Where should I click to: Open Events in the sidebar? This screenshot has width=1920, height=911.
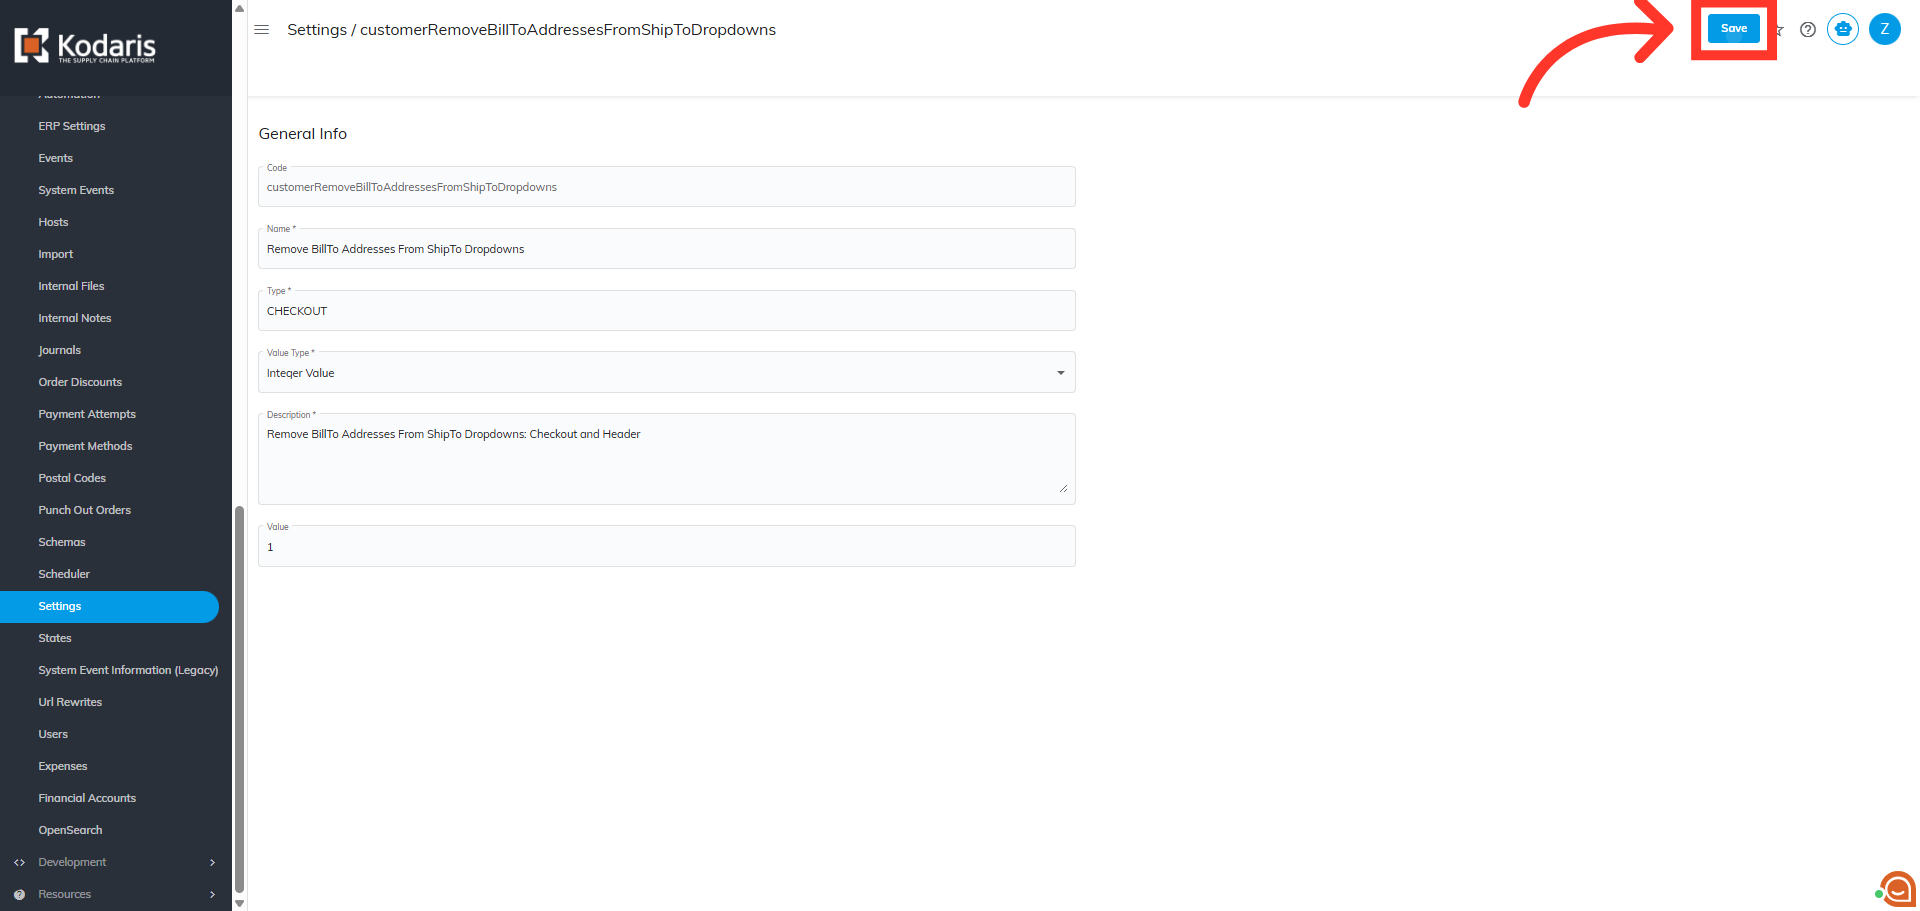(56, 158)
